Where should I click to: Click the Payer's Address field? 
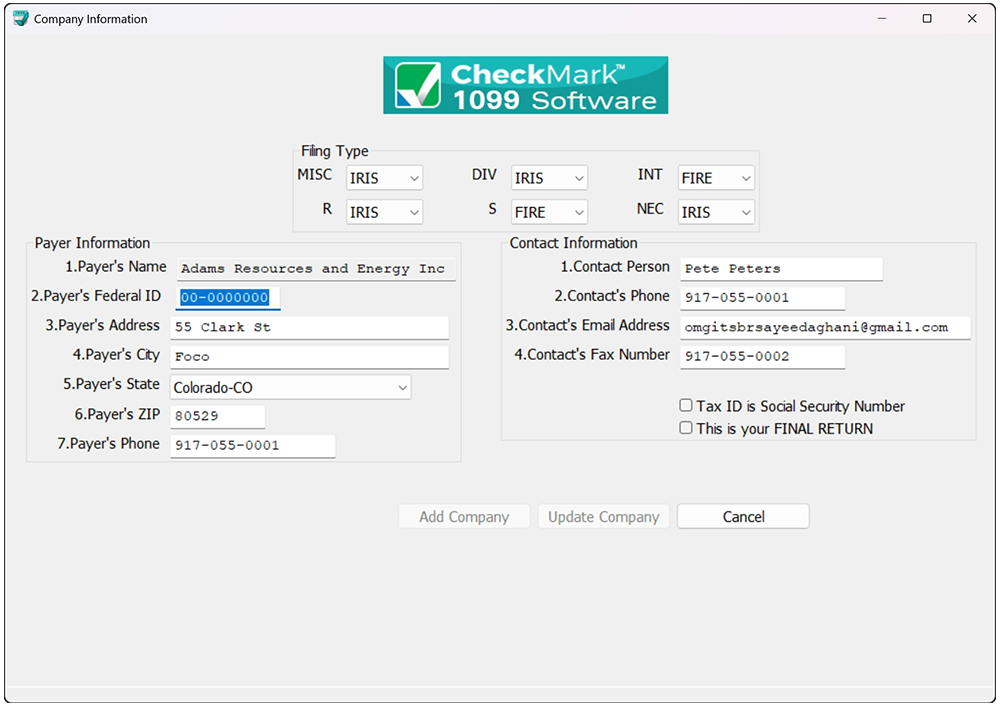pyautogui.click(x=309, y=327)
